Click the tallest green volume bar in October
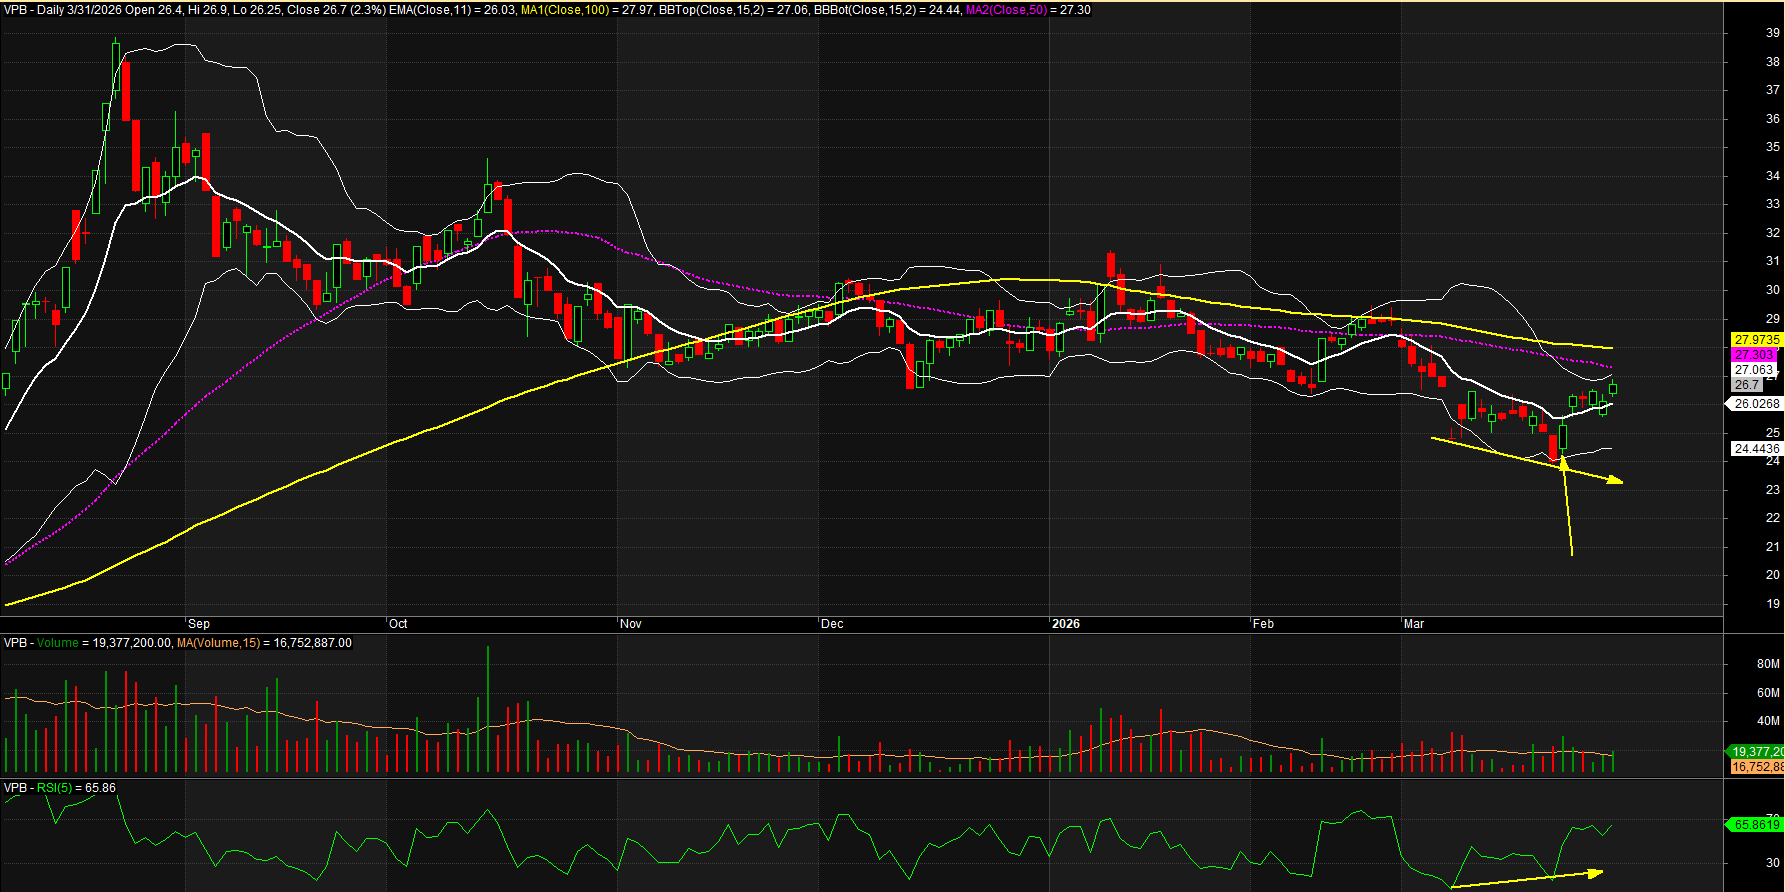 488,710
